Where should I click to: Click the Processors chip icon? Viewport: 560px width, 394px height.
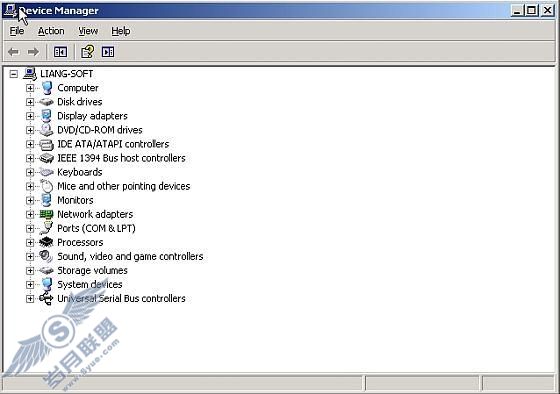46,242
